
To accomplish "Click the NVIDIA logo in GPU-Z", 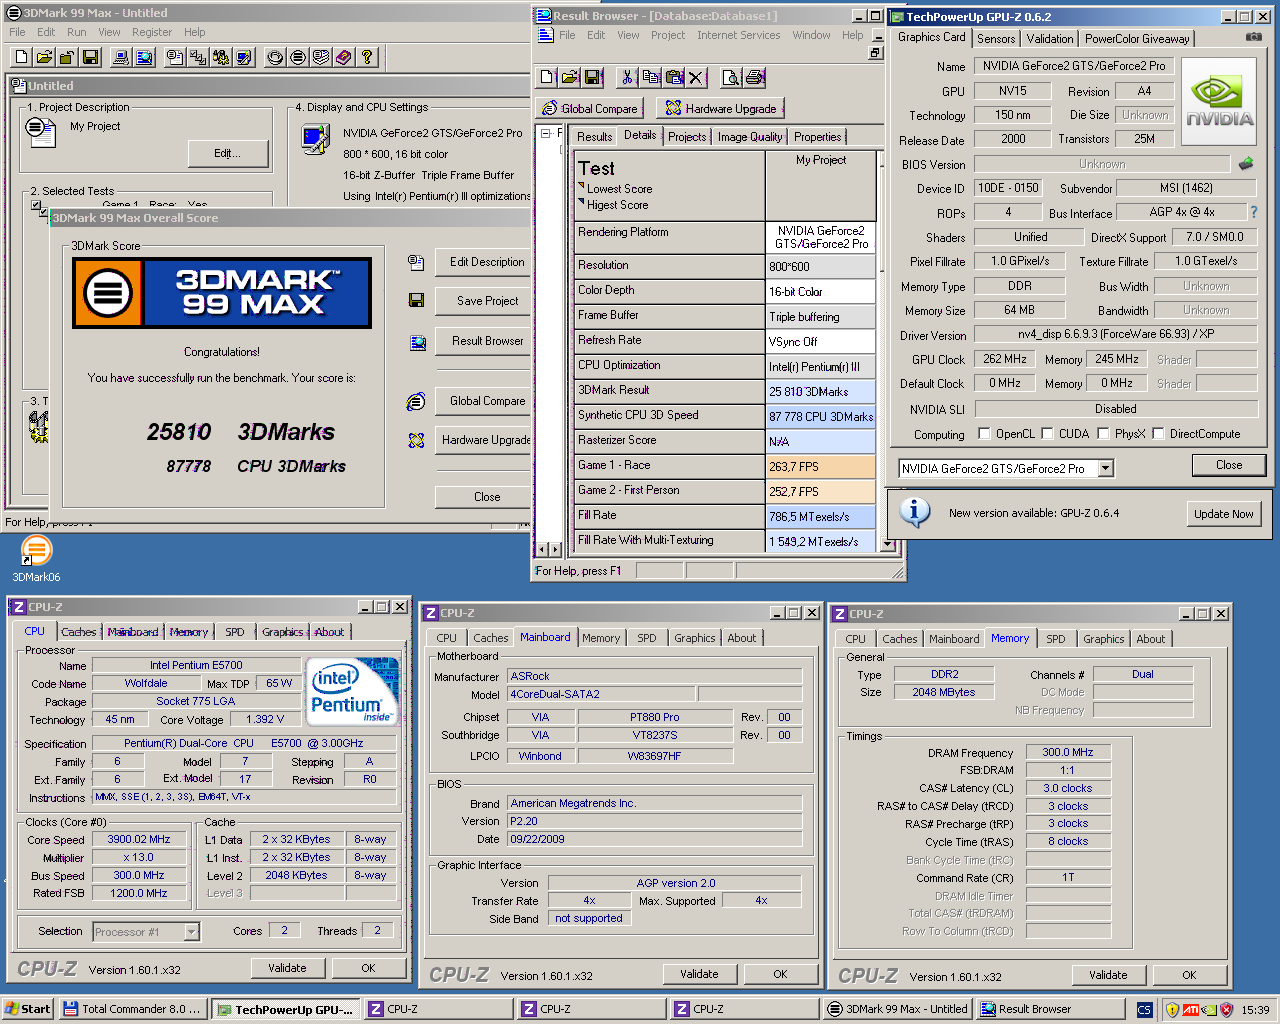I will click(x=1219, y=102).
